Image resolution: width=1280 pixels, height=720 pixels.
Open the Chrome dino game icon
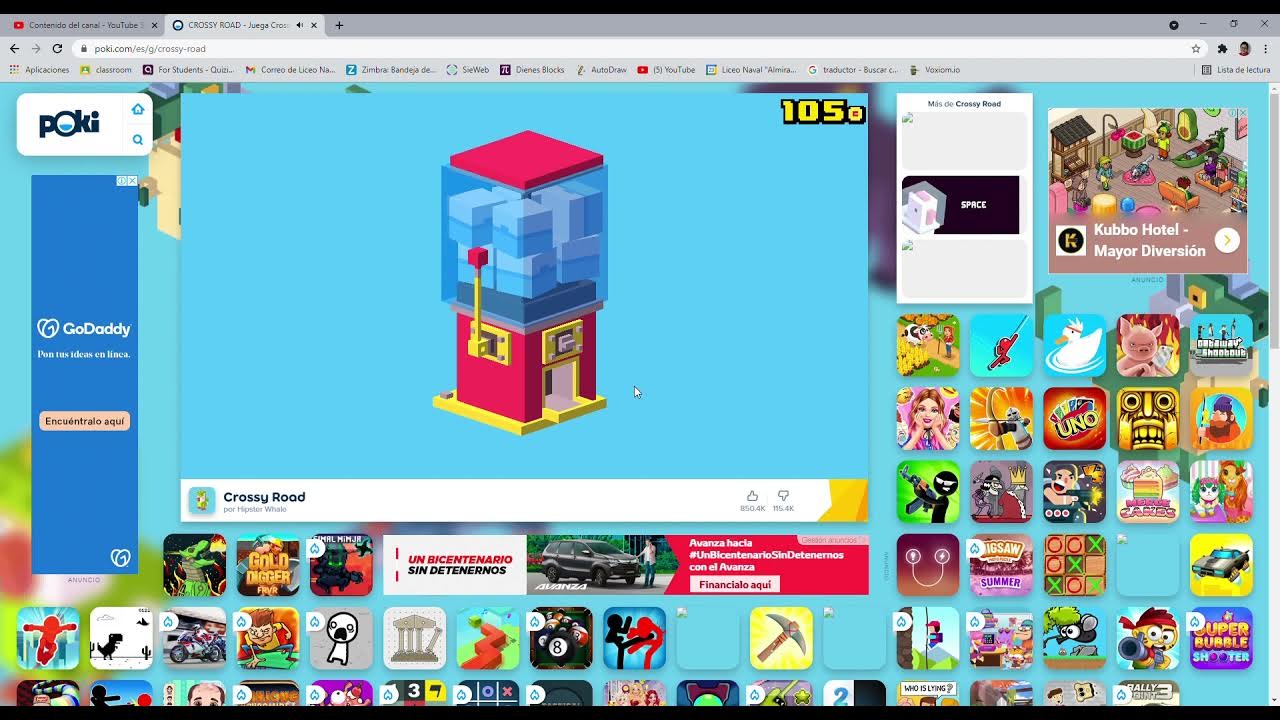pos(121,638)
